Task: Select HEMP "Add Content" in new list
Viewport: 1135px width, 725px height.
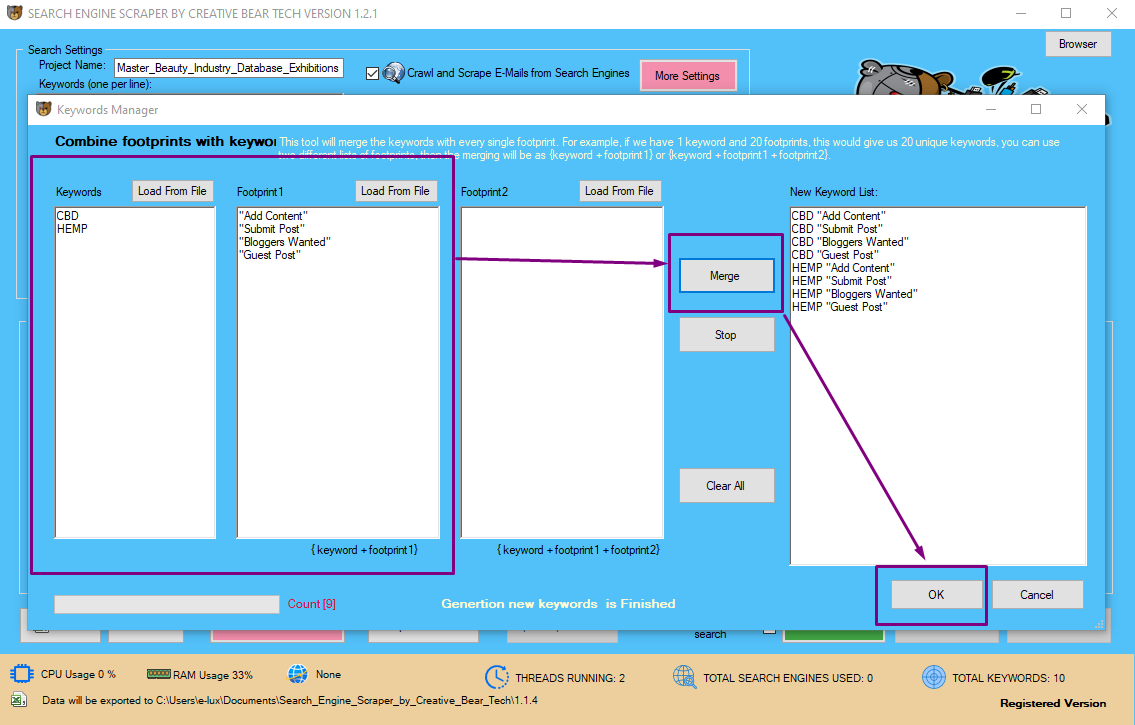Action: coord(843,268)
